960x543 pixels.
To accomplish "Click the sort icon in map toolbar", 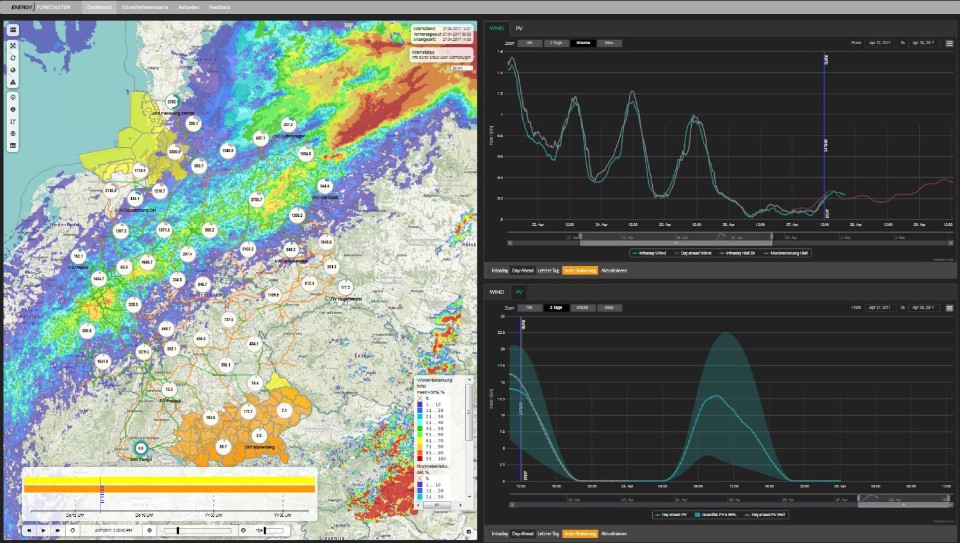I will [13, 122].
